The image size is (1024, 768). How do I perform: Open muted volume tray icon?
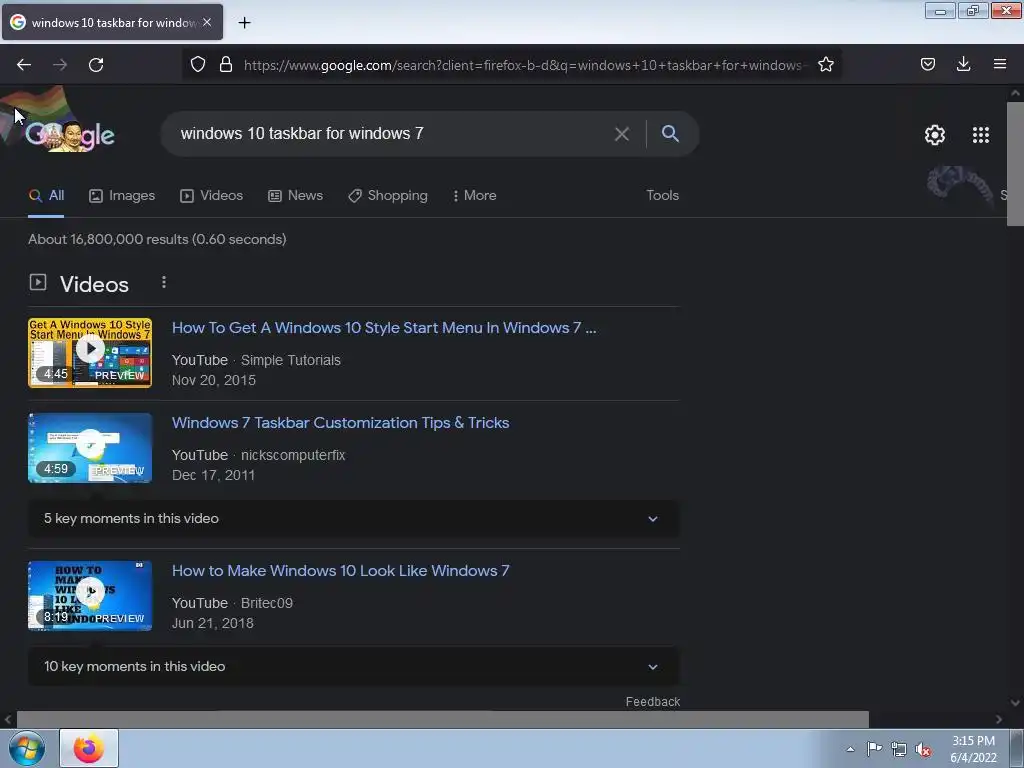923,750
